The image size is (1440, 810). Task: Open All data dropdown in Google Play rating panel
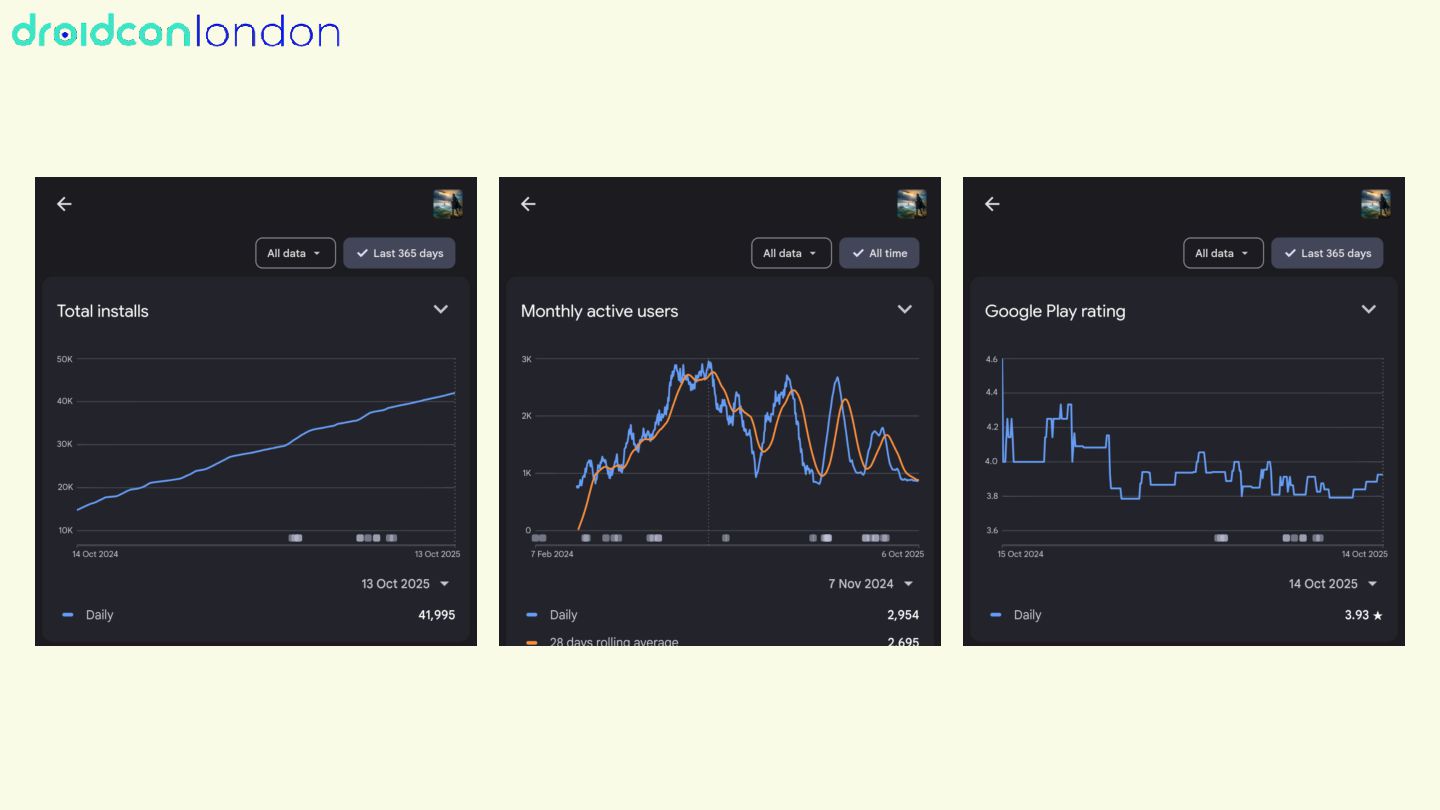tap(1223, 253)
